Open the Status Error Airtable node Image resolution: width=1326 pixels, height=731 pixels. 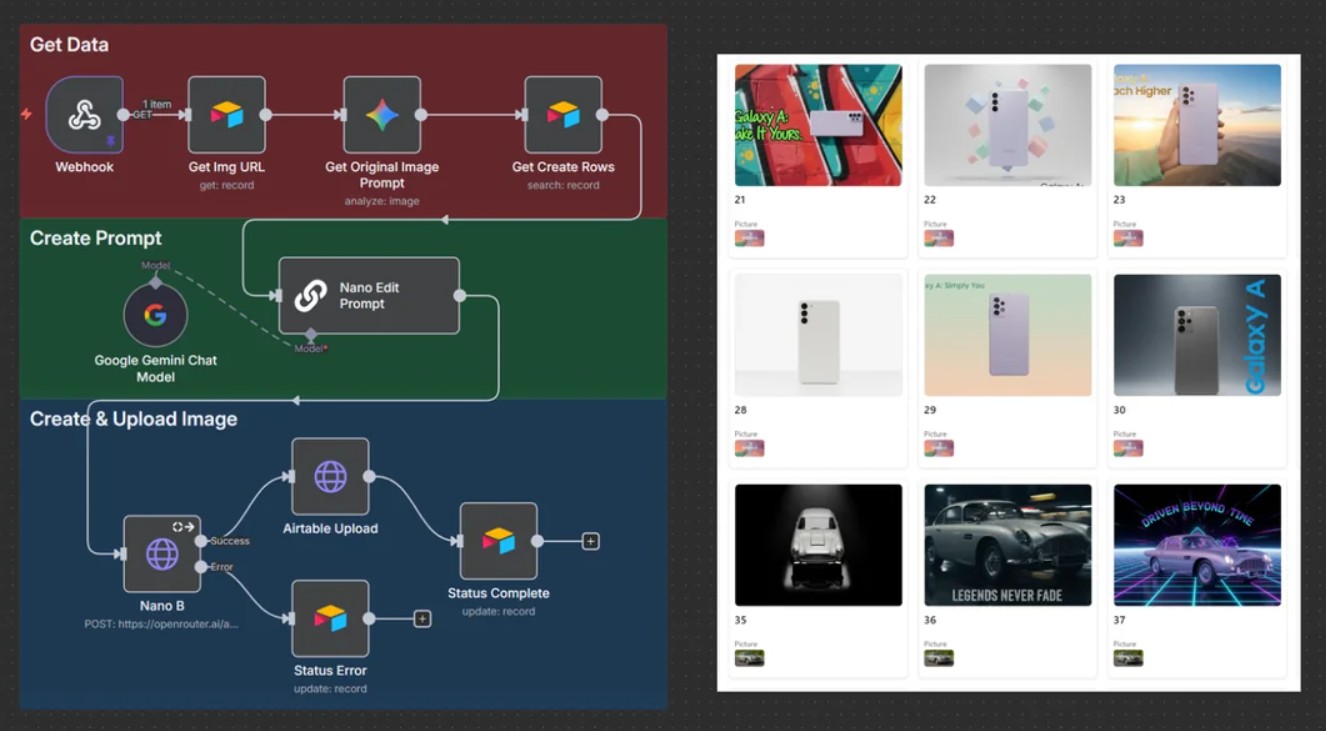point(330,618)
